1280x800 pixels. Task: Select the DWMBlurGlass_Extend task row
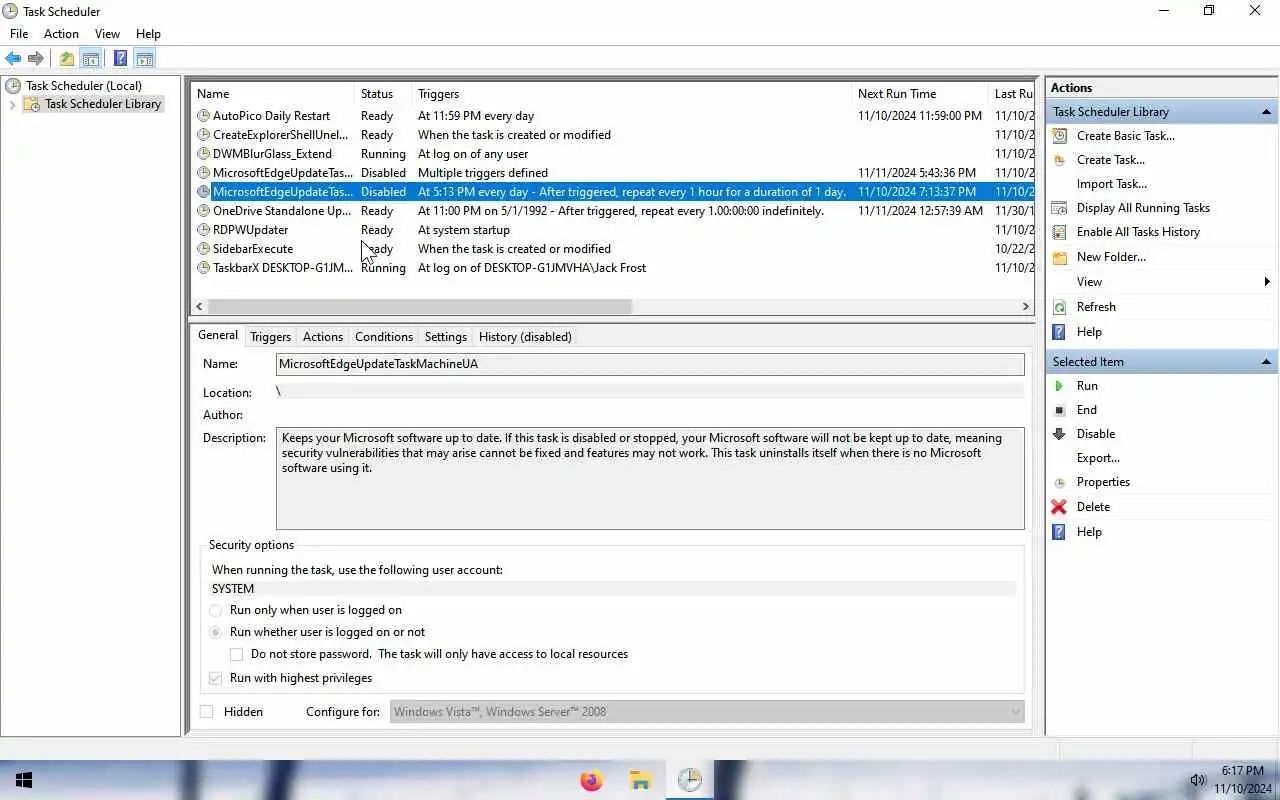613,154
